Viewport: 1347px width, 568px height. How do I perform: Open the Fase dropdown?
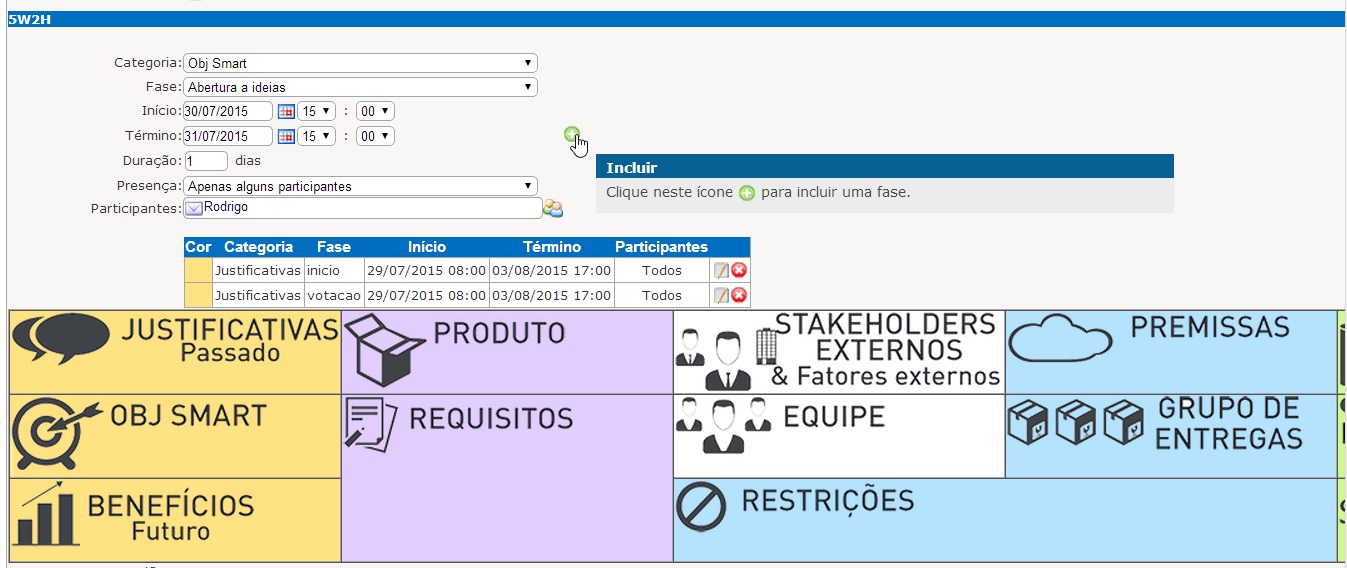click(x=360, y=87)
